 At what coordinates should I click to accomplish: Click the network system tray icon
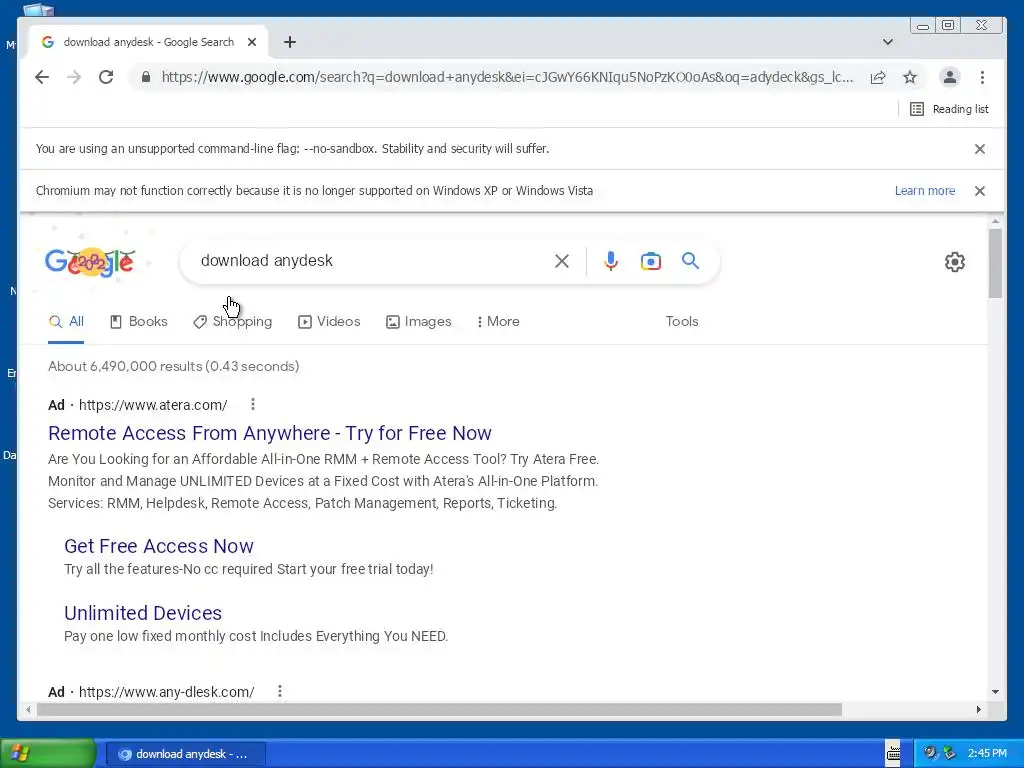click(949, 753)
